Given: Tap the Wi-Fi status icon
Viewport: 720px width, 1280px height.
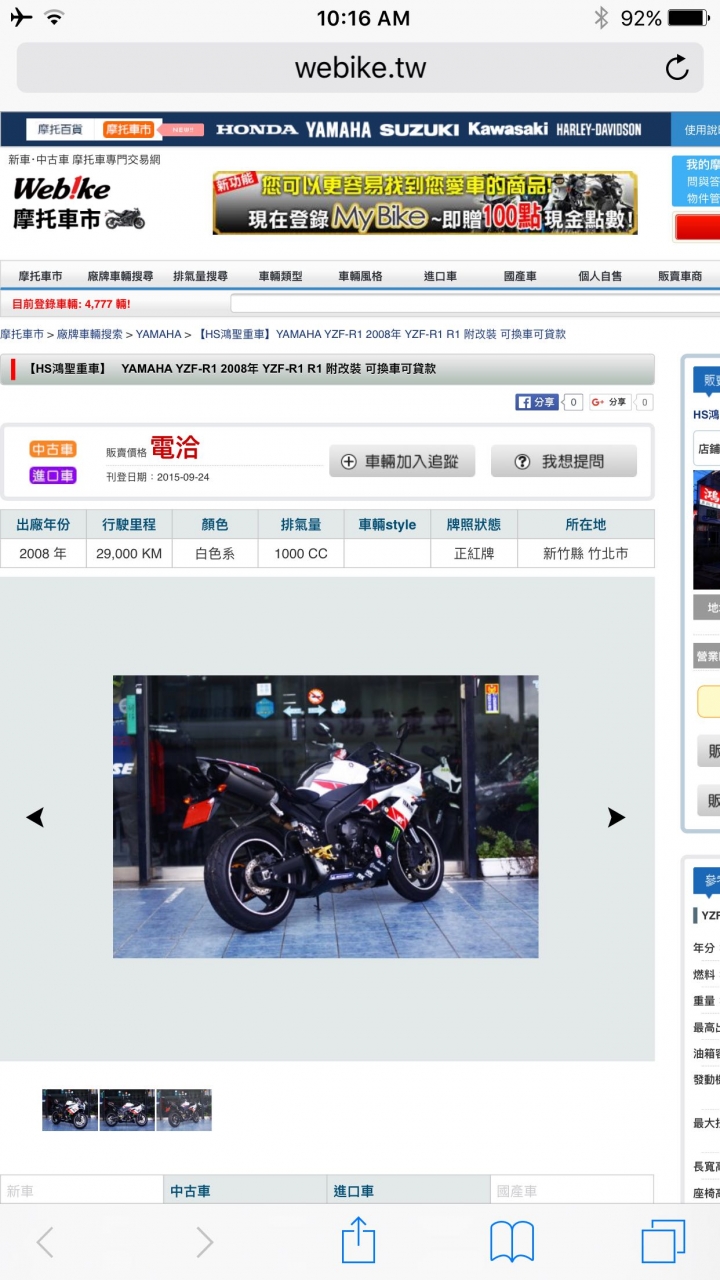Looking at the screenshot, I should (x=54, y=18).
